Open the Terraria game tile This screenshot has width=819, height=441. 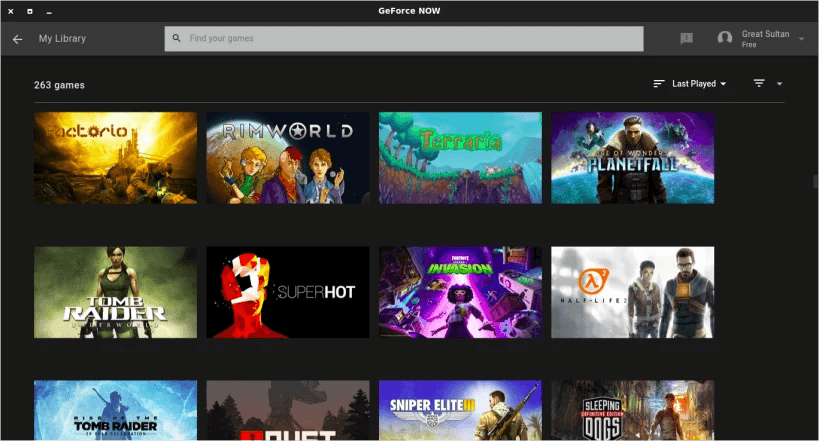(460, 158)
